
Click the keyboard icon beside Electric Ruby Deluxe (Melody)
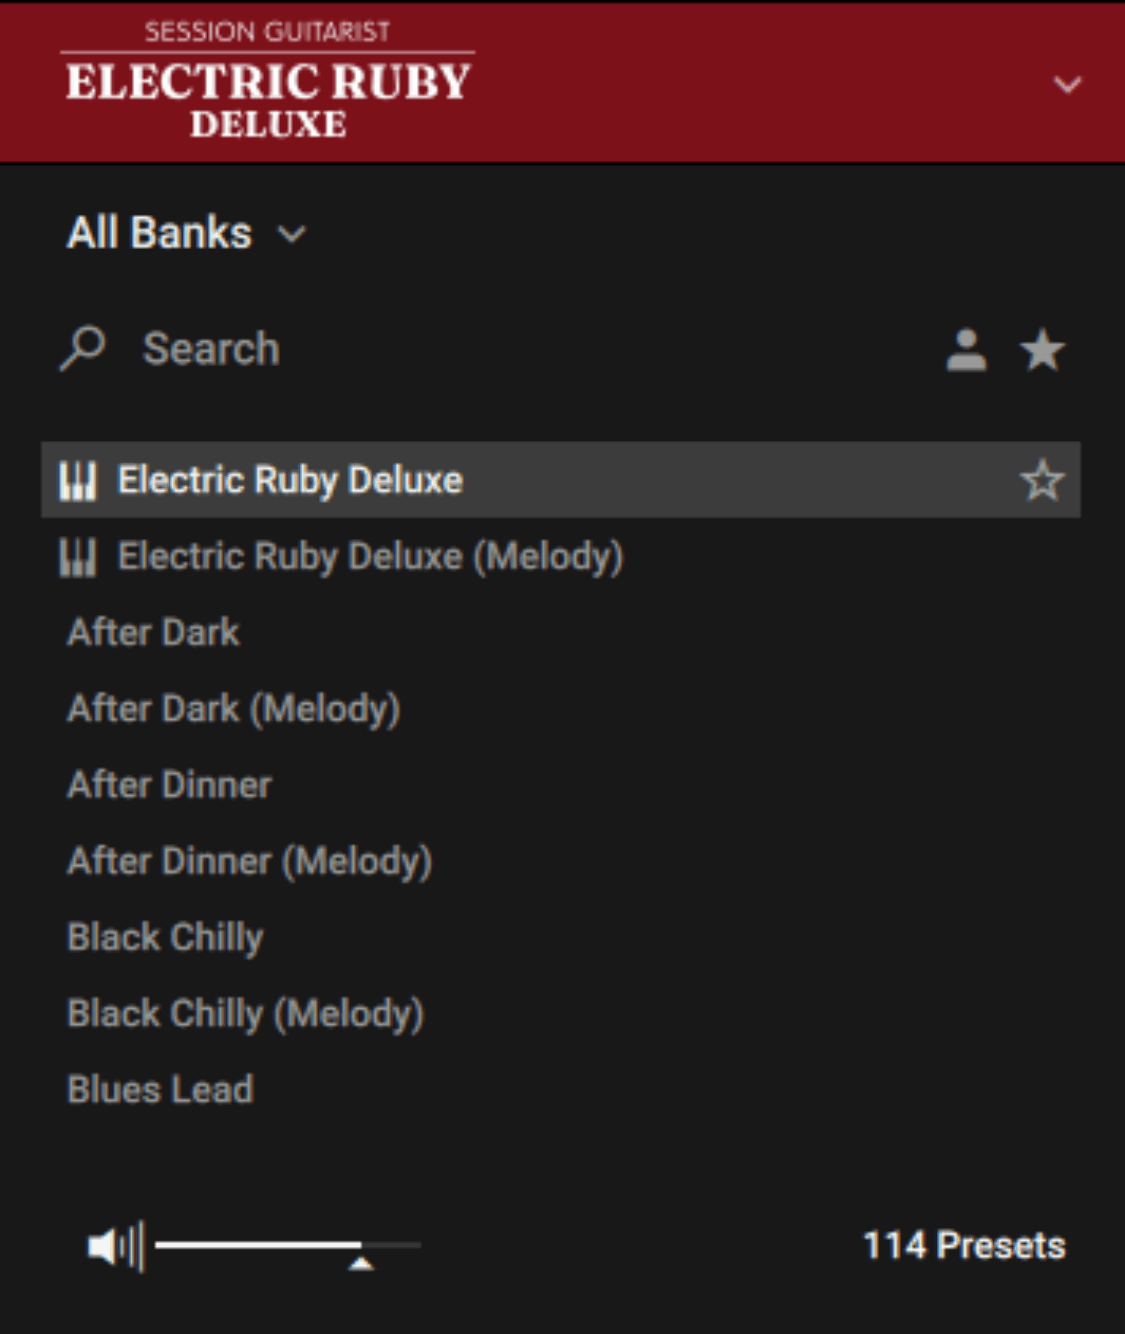click(x=79, y=556)
